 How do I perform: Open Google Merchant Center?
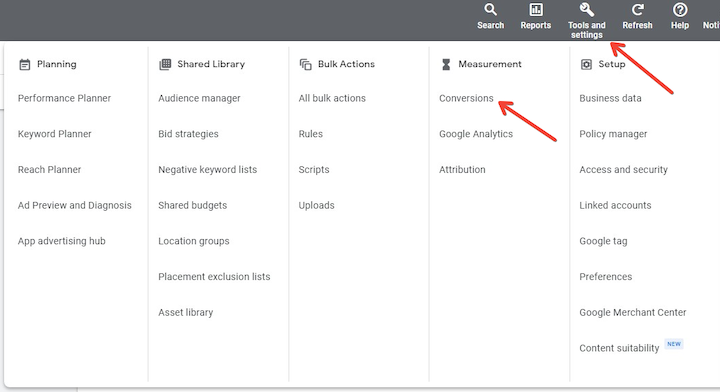(633, 313)
